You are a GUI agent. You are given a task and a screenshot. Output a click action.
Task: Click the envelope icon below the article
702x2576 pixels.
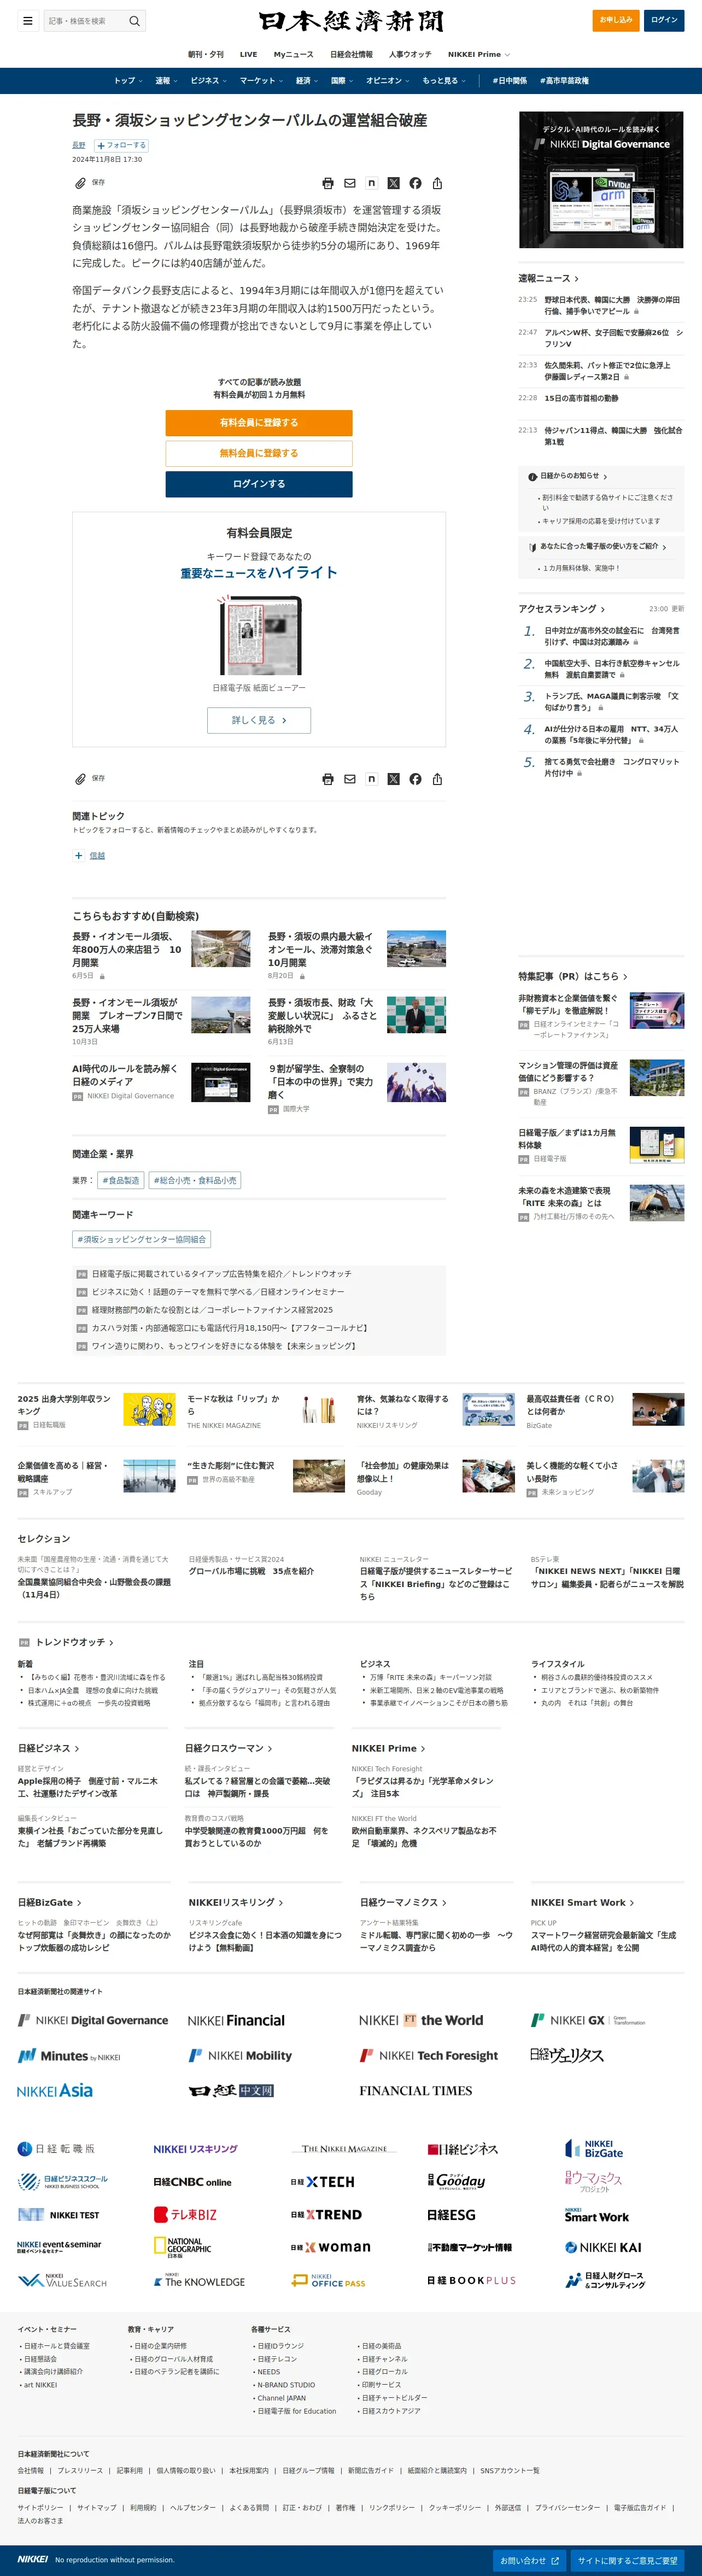point(350,779)
